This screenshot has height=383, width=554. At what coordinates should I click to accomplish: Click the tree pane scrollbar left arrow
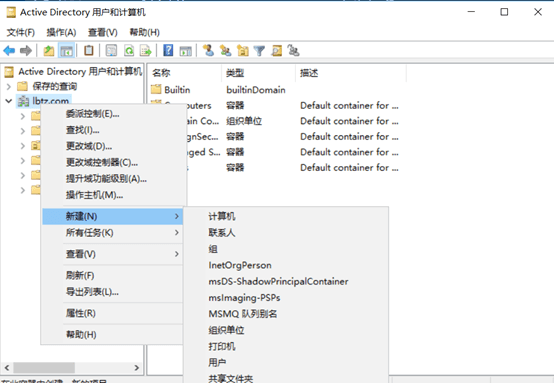[x=7, y=368]
